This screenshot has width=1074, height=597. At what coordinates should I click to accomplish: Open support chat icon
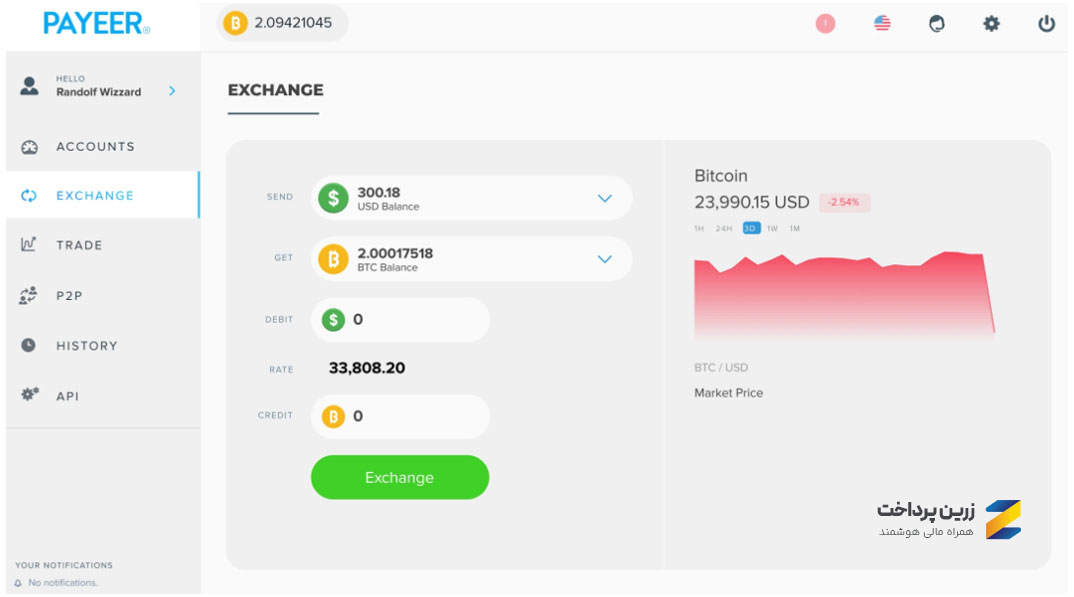pyautogui.click(x=936, y=23)
